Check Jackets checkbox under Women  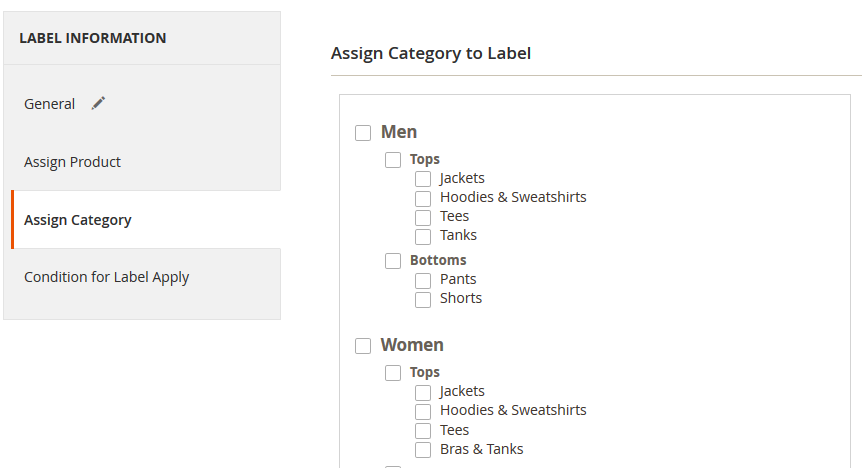point(423,392)
